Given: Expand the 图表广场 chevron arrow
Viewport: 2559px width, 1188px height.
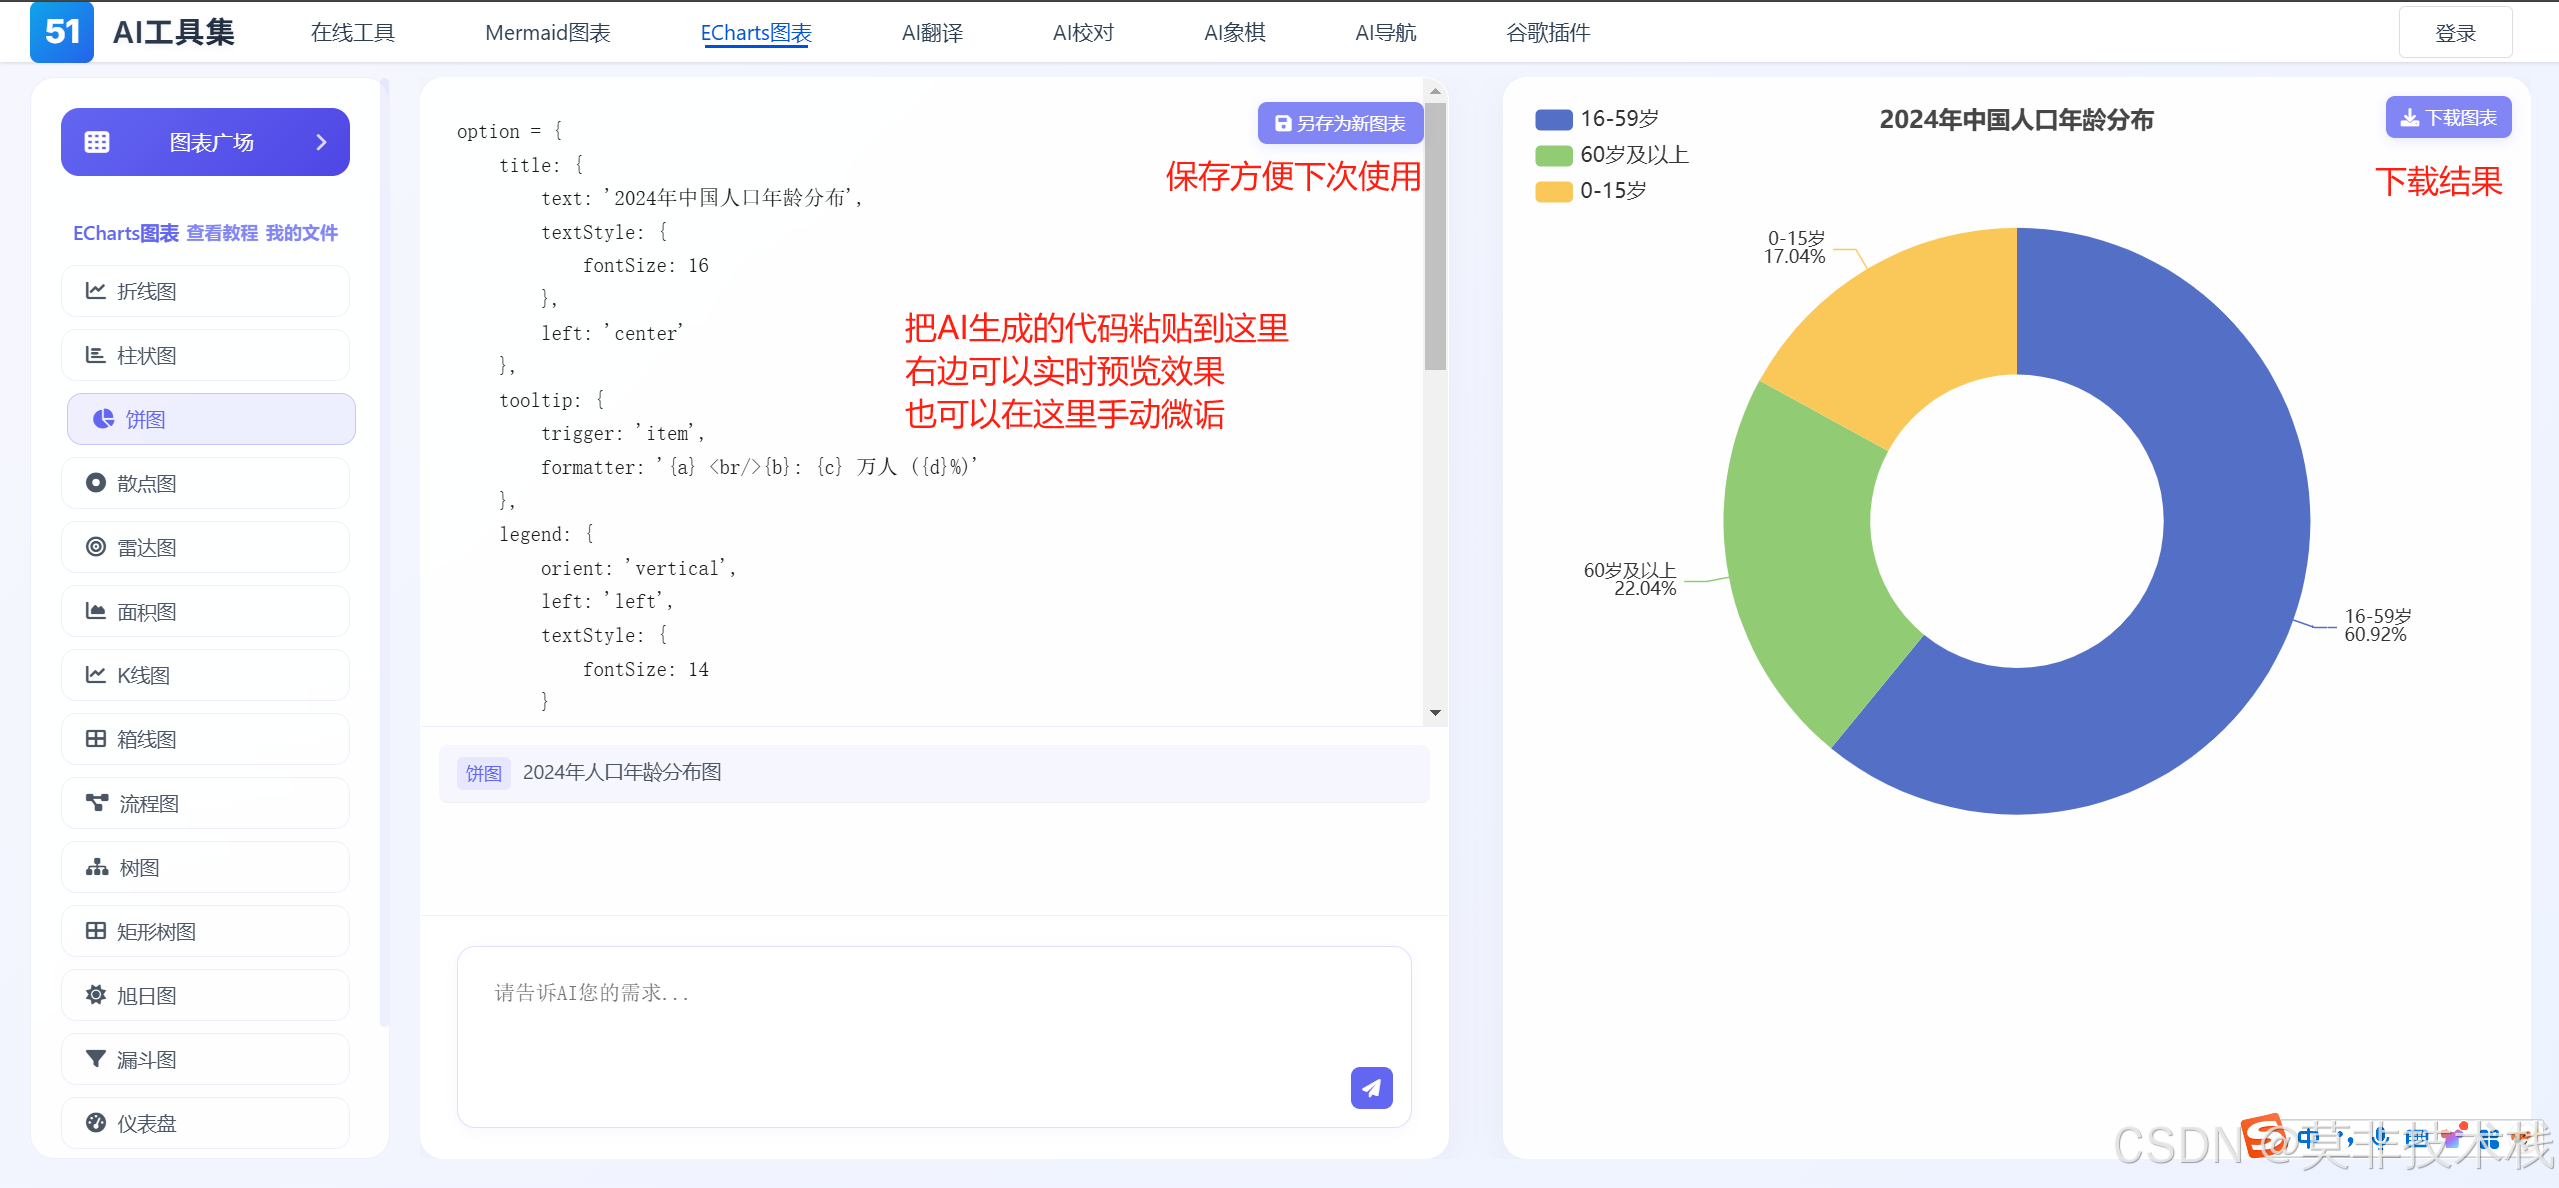Looking at the screenshot, I should coord(321,142).
